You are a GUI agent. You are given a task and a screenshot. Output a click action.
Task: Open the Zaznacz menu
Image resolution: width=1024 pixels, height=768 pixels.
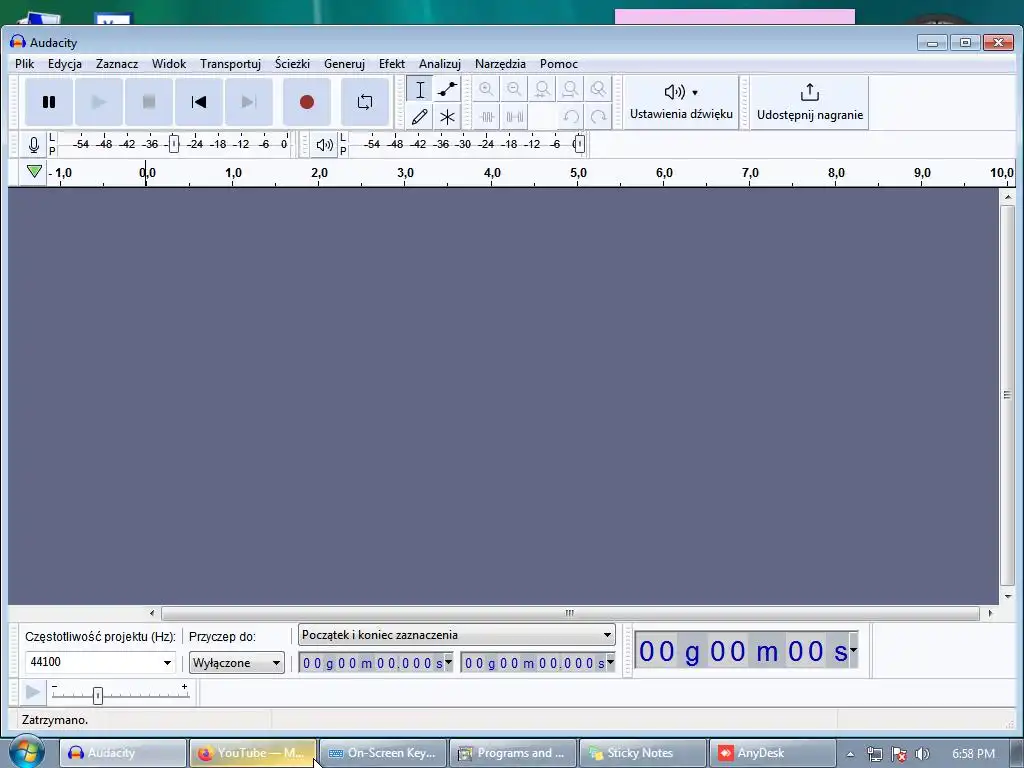click(117, 63)
